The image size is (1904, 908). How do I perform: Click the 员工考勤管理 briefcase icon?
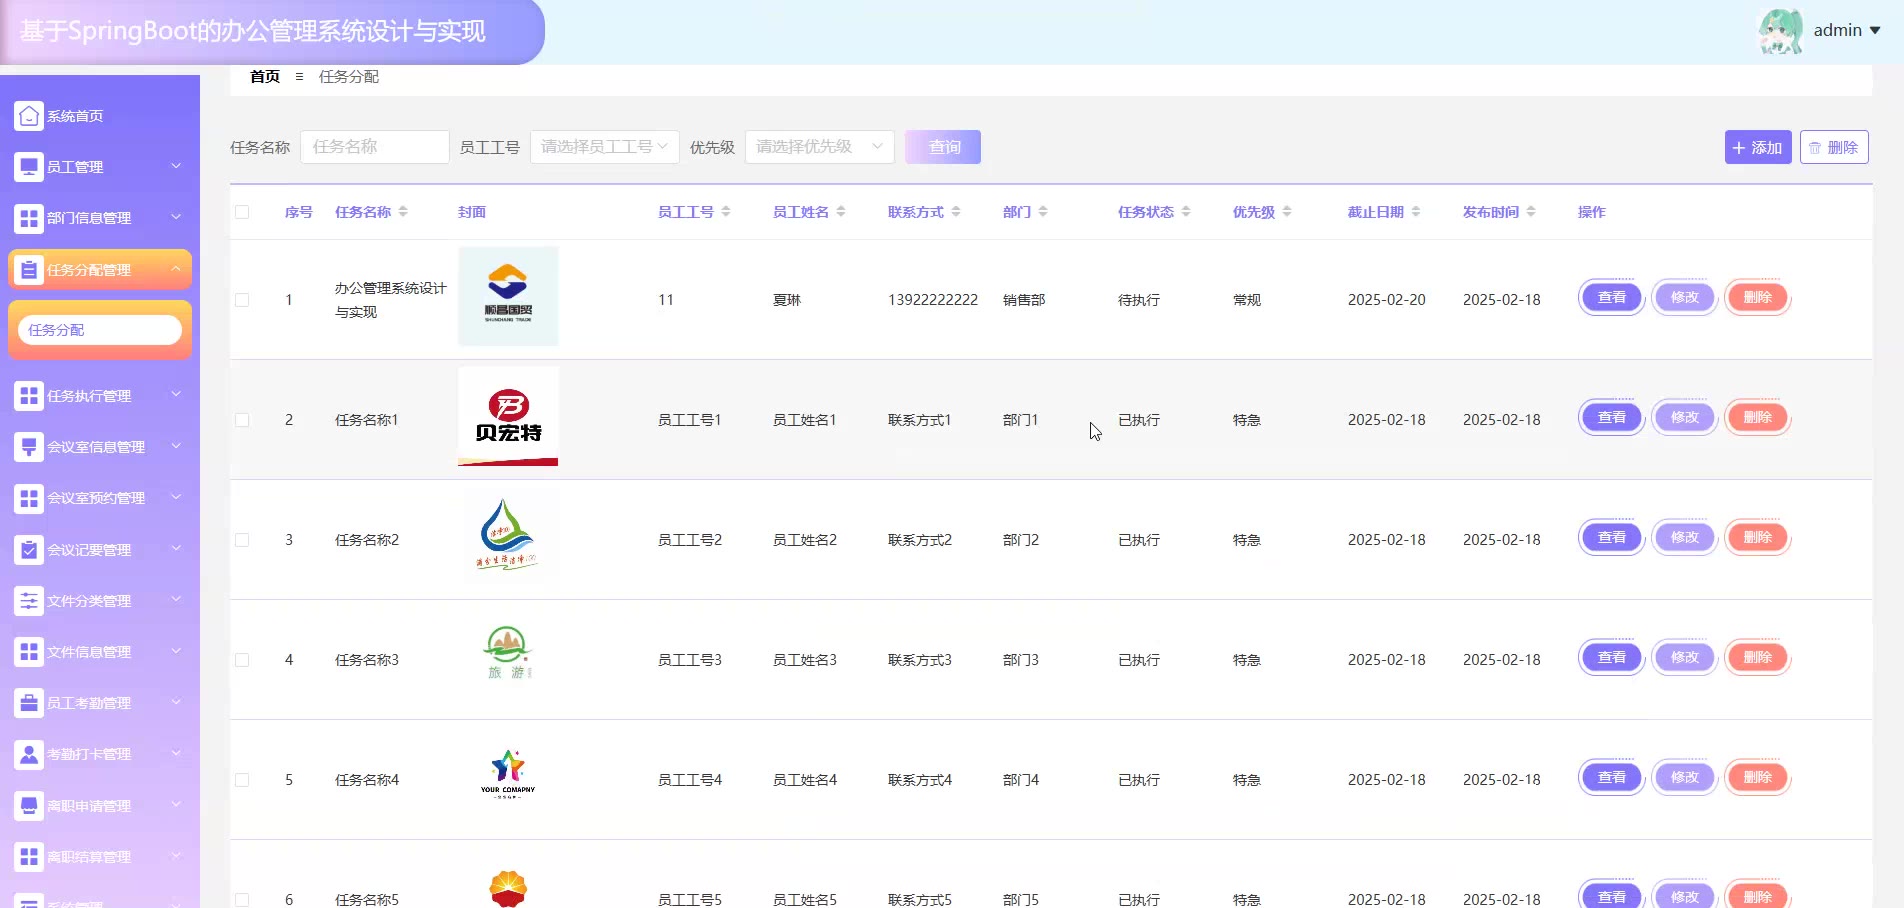[29, 703]
